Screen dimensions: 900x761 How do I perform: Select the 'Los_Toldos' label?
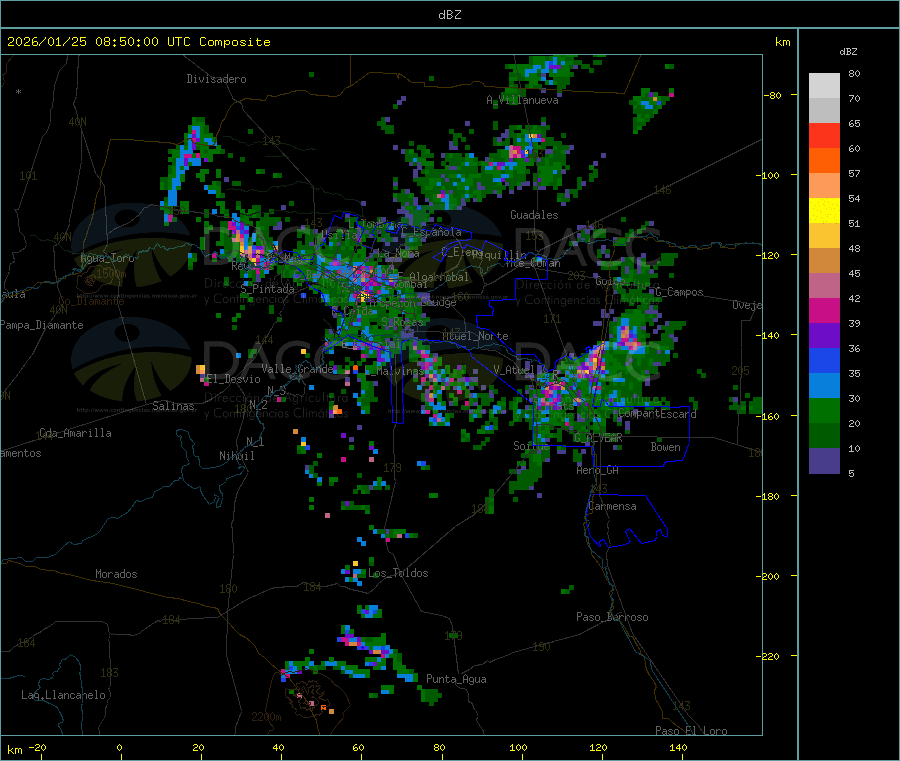(398, 573)
